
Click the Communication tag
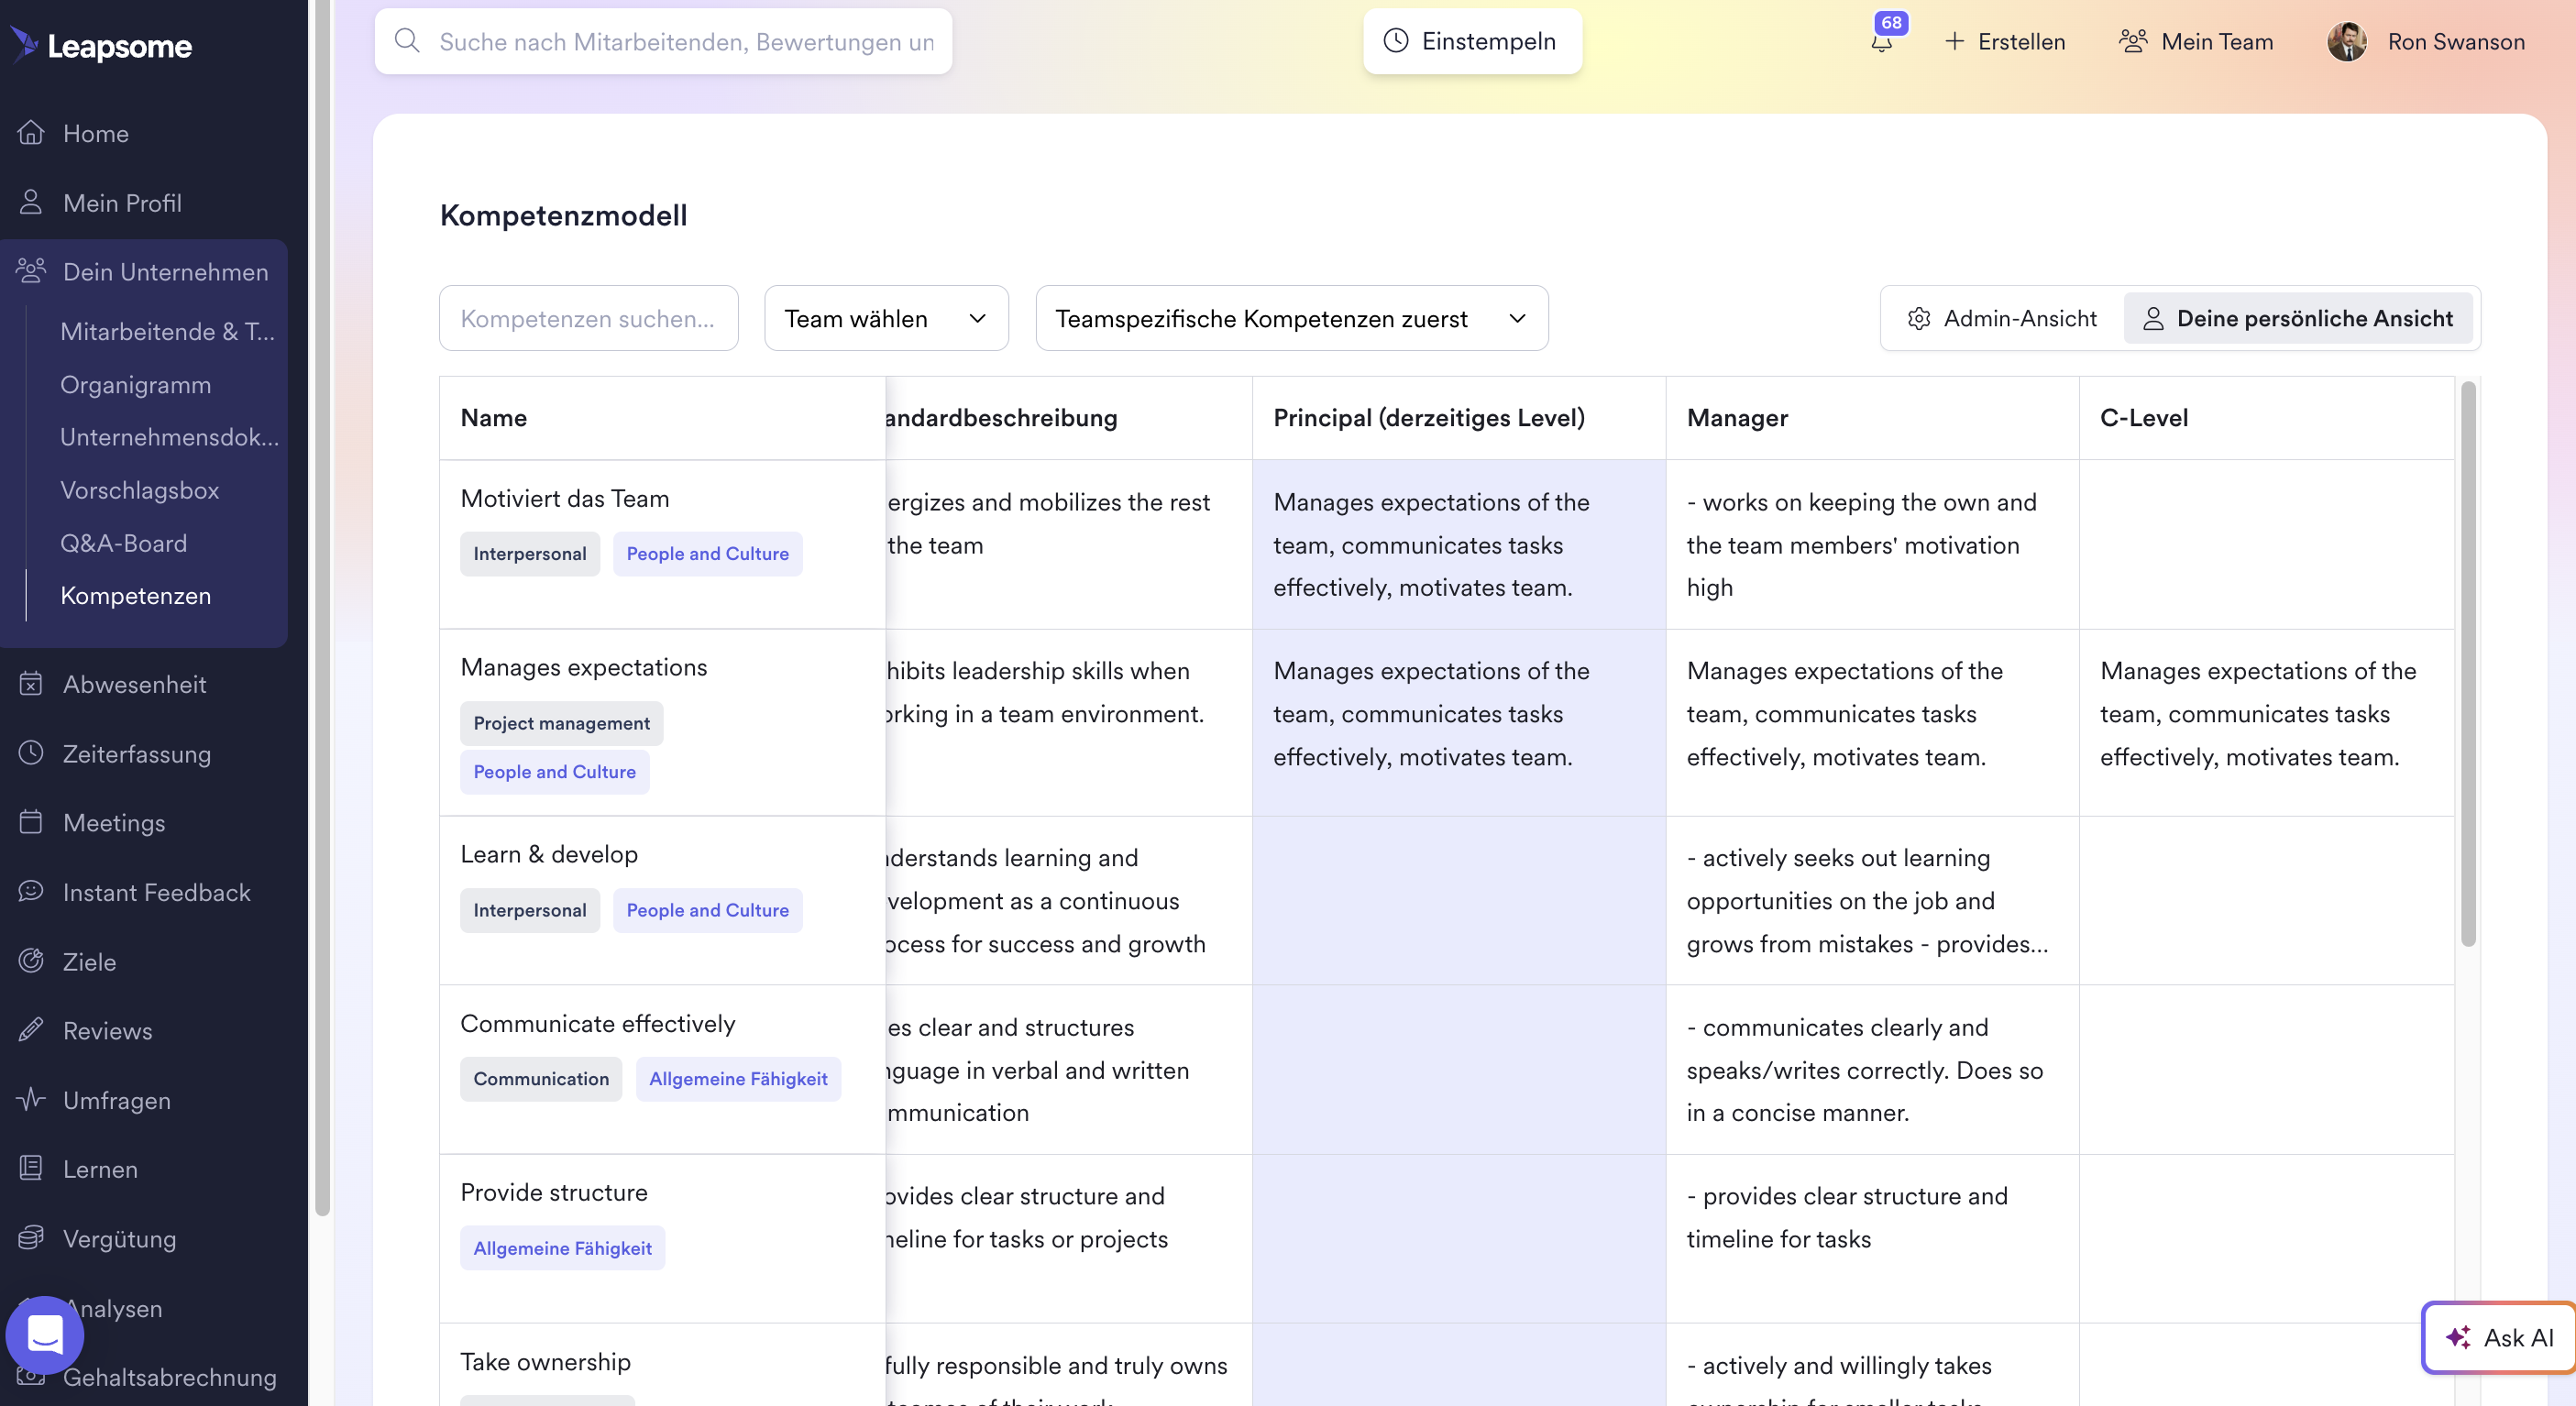(x=540, y=1079)
